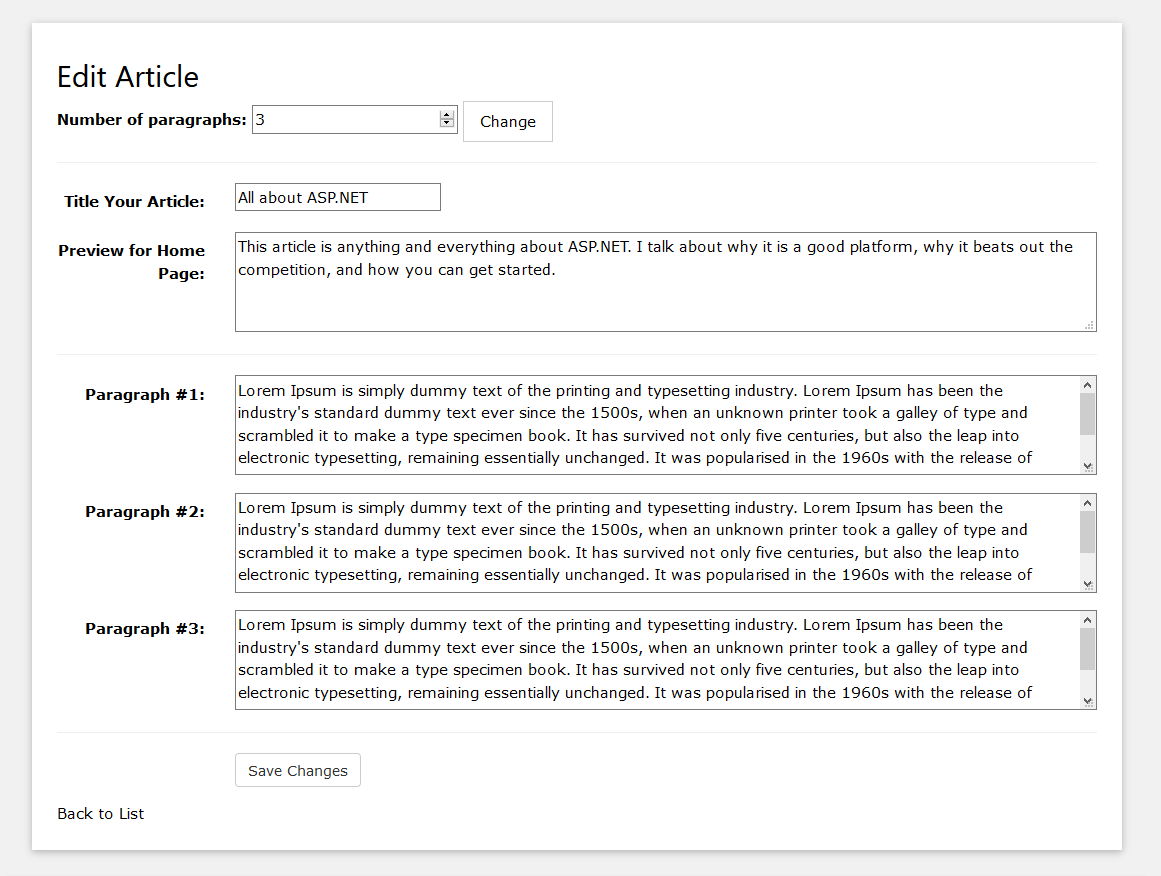Viewport: 1161px width, 876px height.
Task: Click inside the Preview for Home Page textarea
Action: (666, 281)
